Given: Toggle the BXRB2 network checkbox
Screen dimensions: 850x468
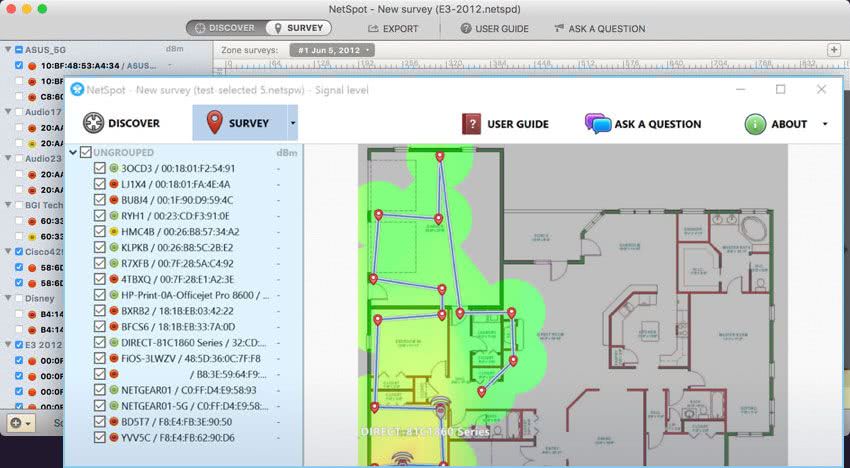Looking at the screenshot, I should [x=99, y=310].
